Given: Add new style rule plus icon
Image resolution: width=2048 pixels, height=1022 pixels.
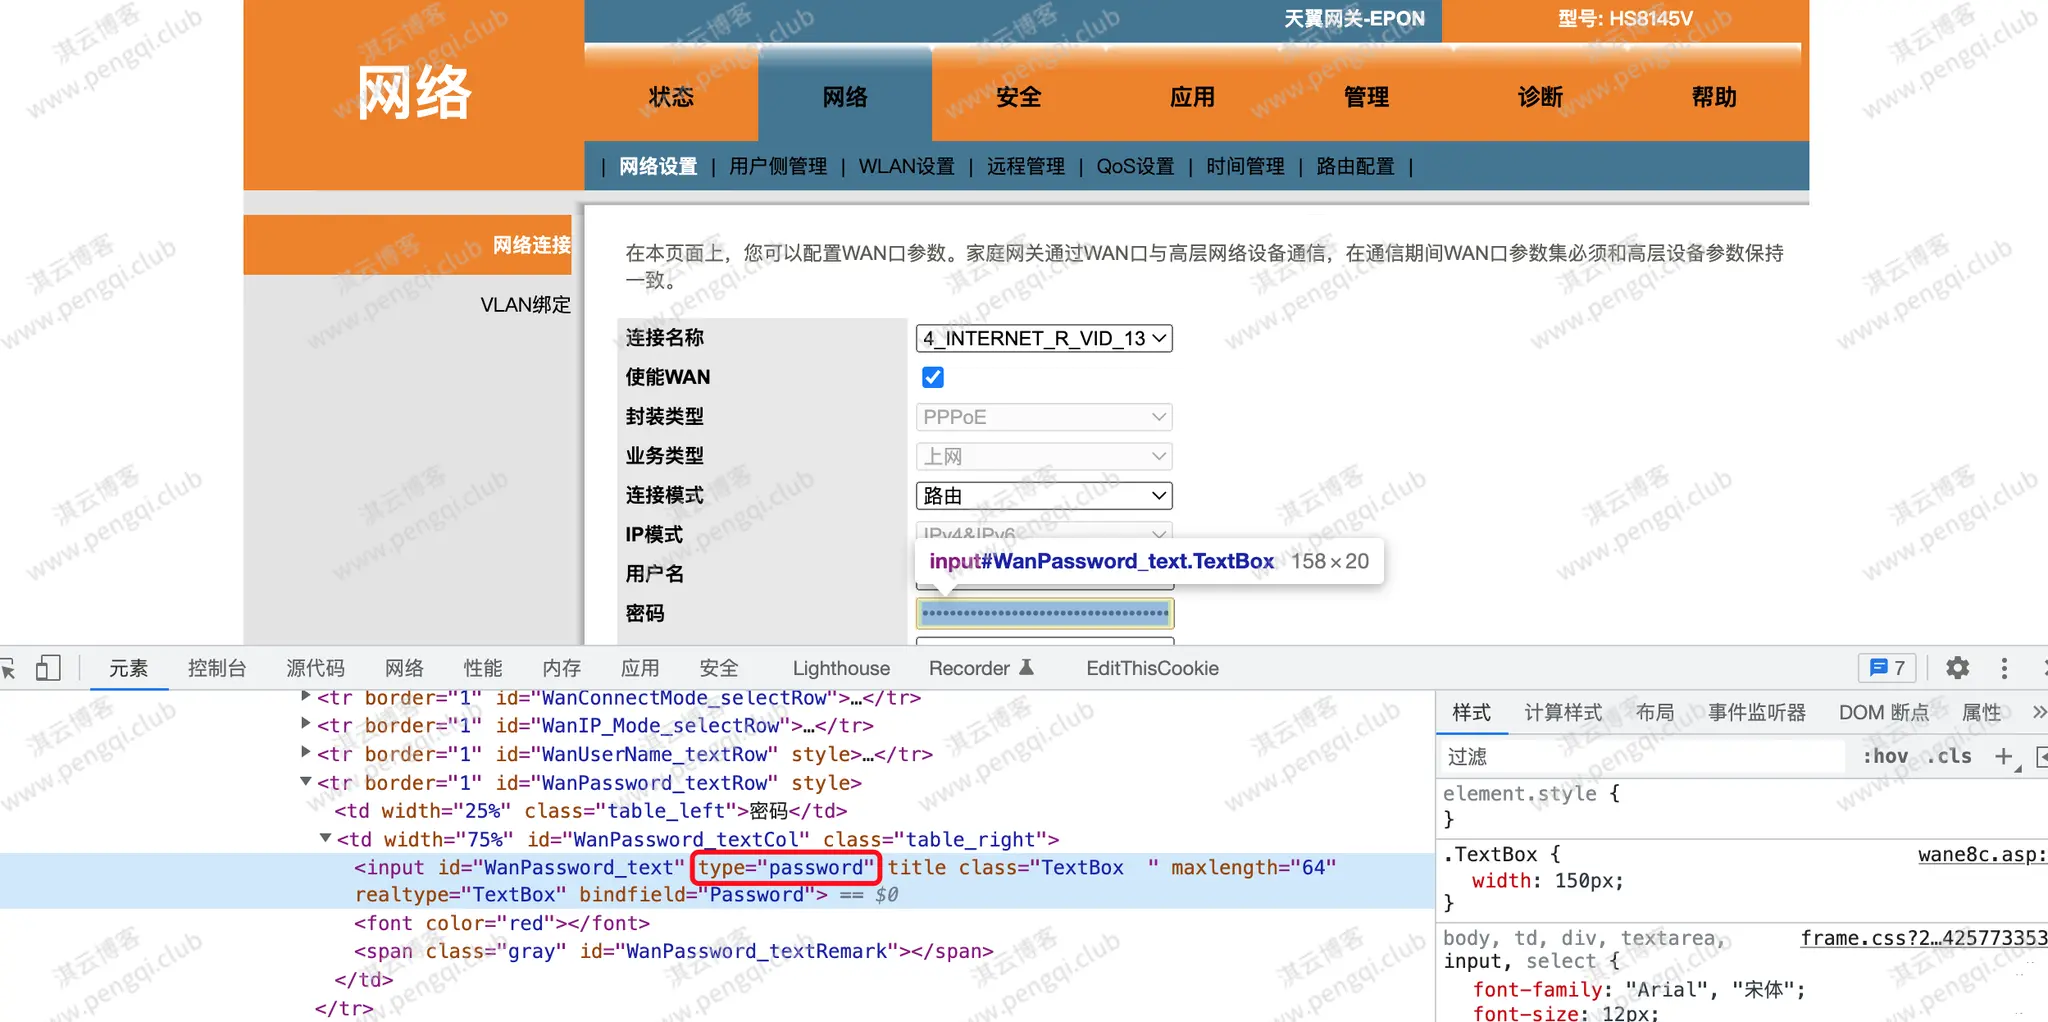Looking at the screenshot, I should tap(2004, 757).
